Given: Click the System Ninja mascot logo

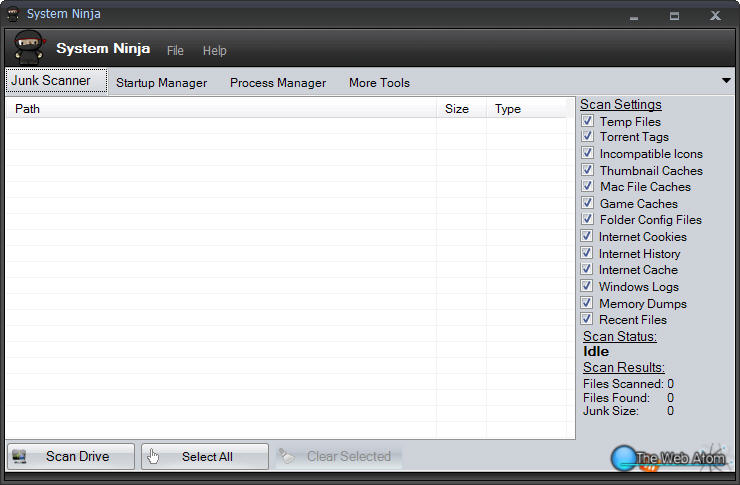Looking at the screenshot, I should click(x=29, y=48).
